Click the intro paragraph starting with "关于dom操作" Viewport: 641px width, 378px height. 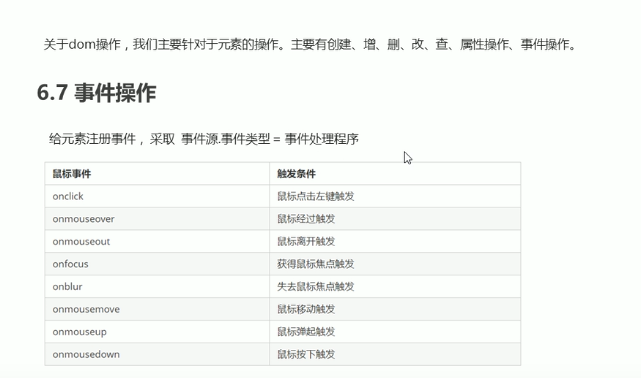[x=309, y=44]
